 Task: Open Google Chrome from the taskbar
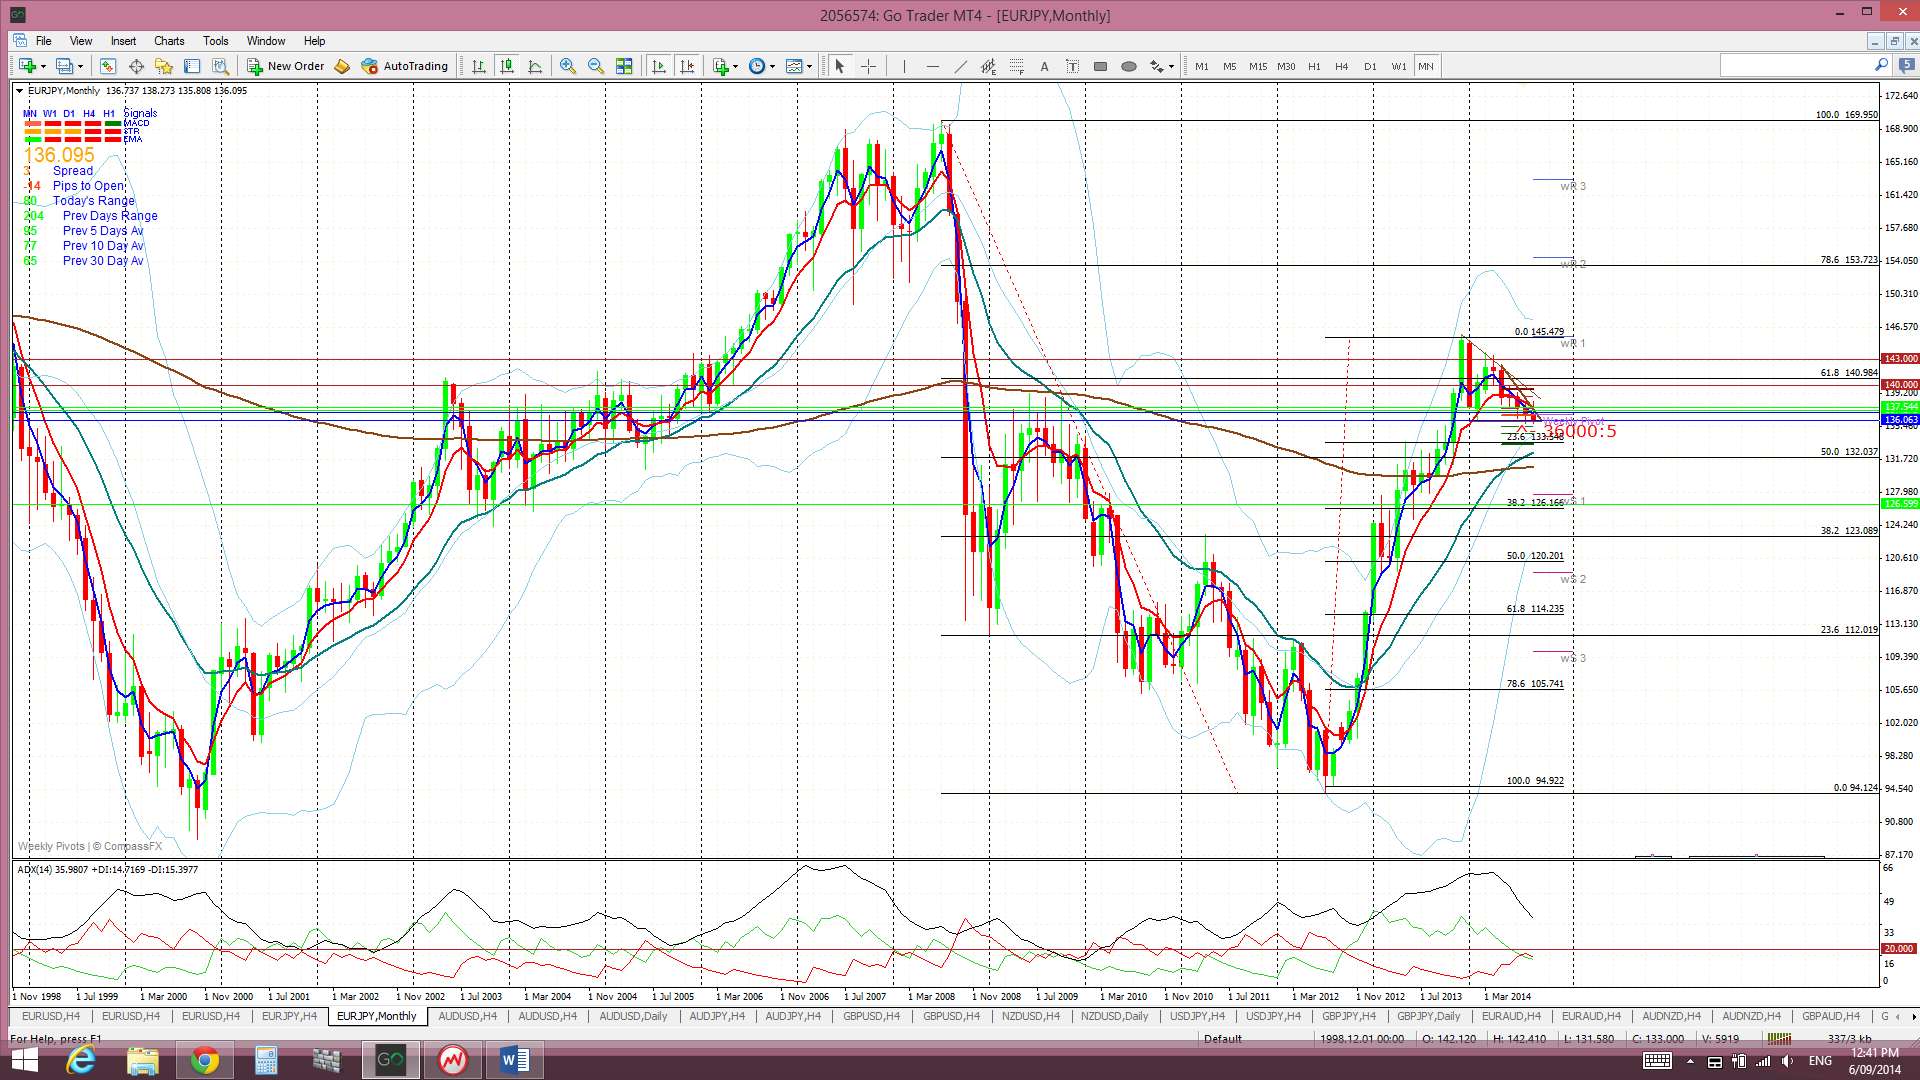(204, 1060)
